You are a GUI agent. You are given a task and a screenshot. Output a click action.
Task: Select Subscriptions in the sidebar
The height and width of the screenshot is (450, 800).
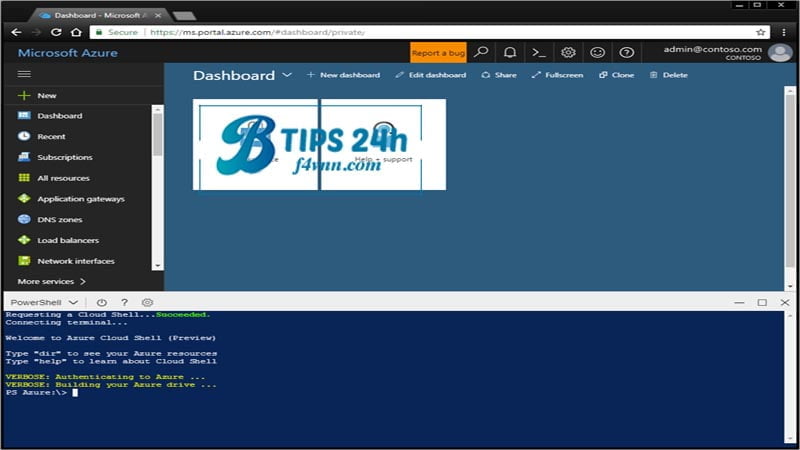[65, 157]
